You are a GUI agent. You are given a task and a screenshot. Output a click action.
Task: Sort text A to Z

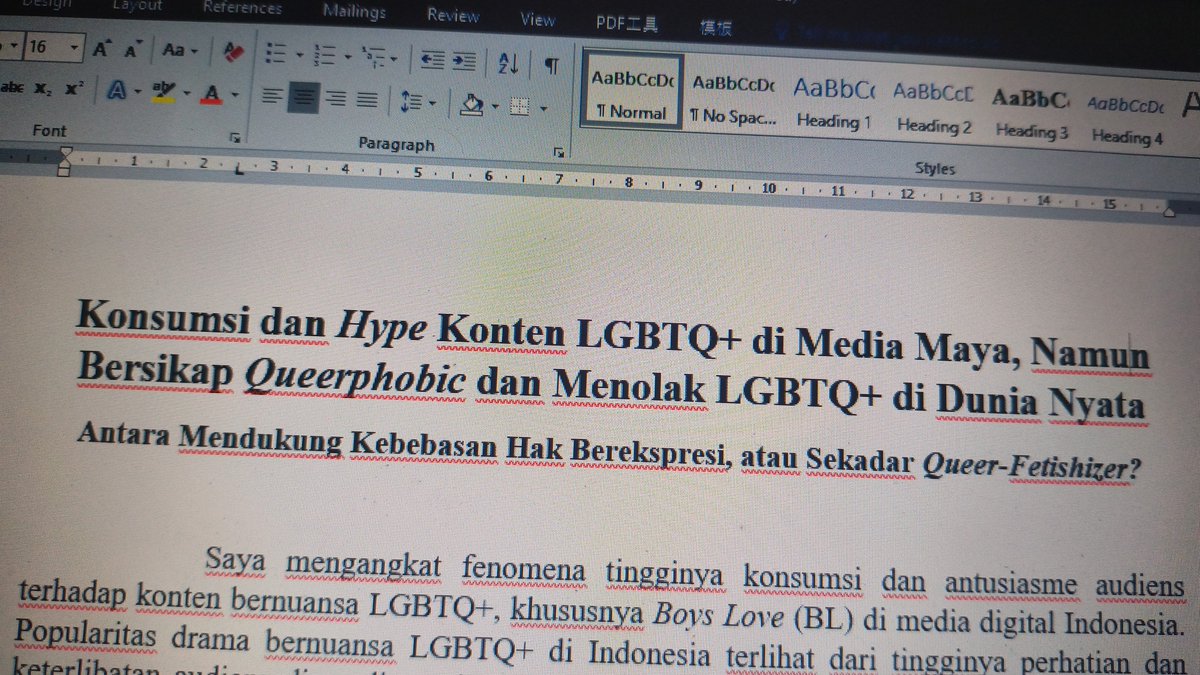(508, 64)
